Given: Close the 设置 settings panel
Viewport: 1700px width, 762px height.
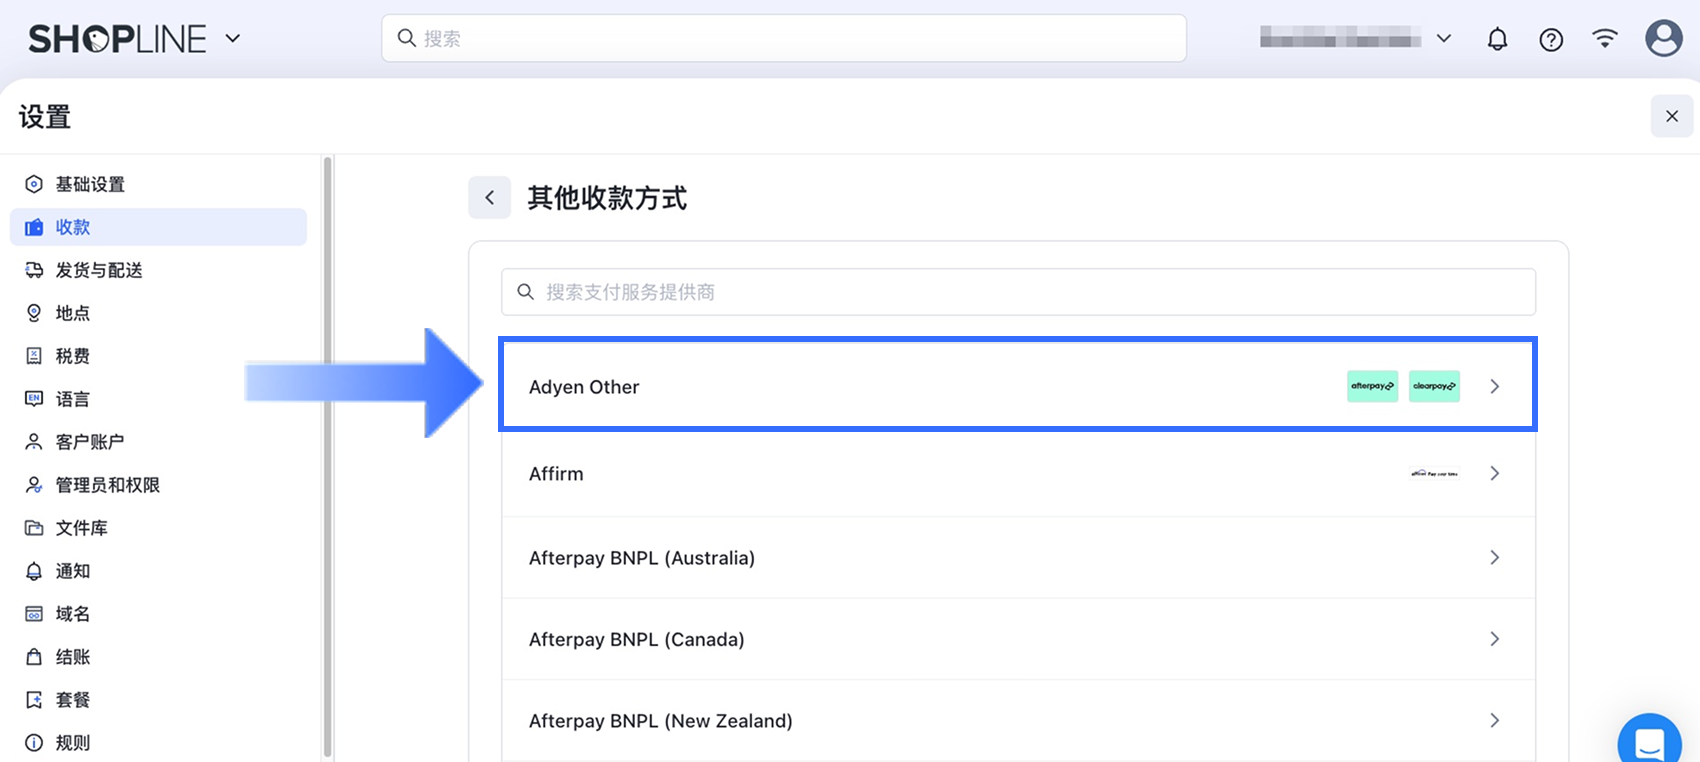Looking at the screenshot, I should pyautogui.click(x=1672, y=116).
